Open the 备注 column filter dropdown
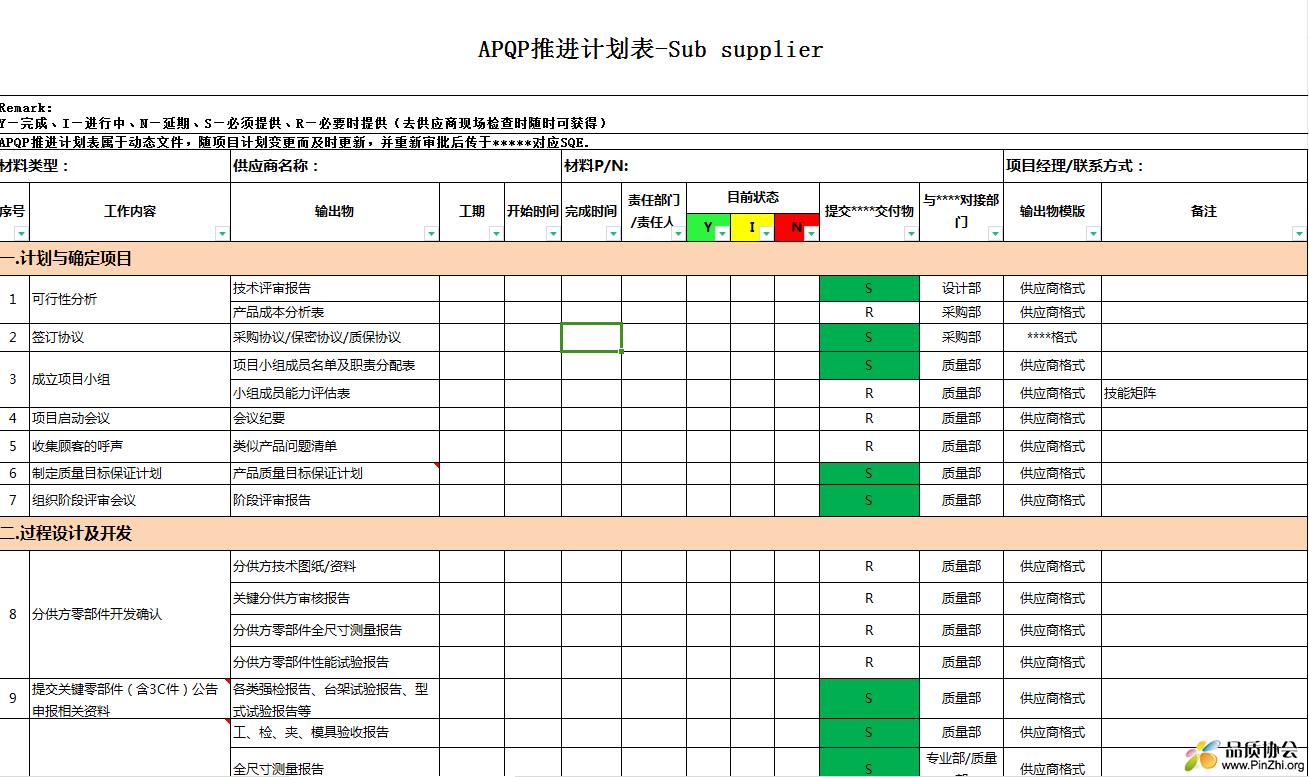 (x=1299, y=233)
